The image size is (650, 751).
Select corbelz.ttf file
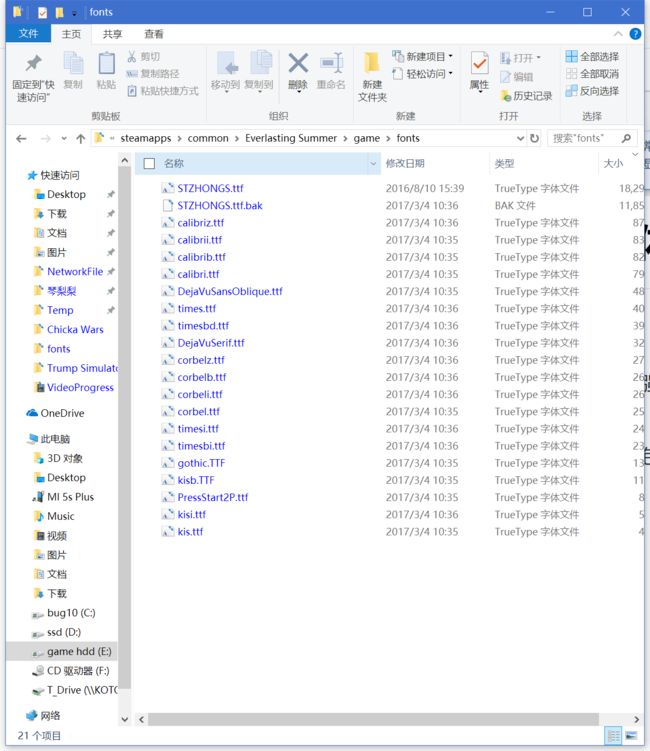pyautogui.click(x=201, y=360)
